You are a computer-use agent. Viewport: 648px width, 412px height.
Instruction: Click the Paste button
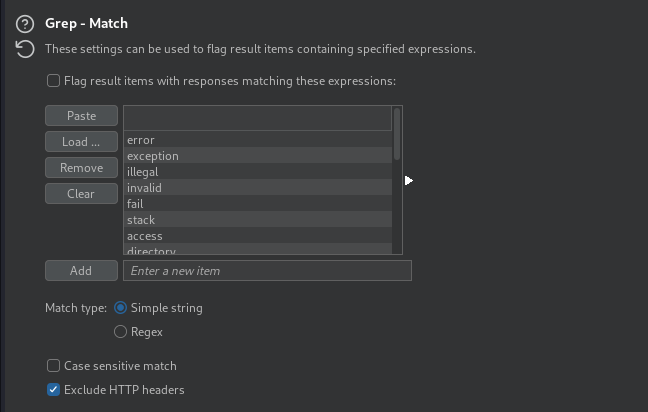pos(81,116)
